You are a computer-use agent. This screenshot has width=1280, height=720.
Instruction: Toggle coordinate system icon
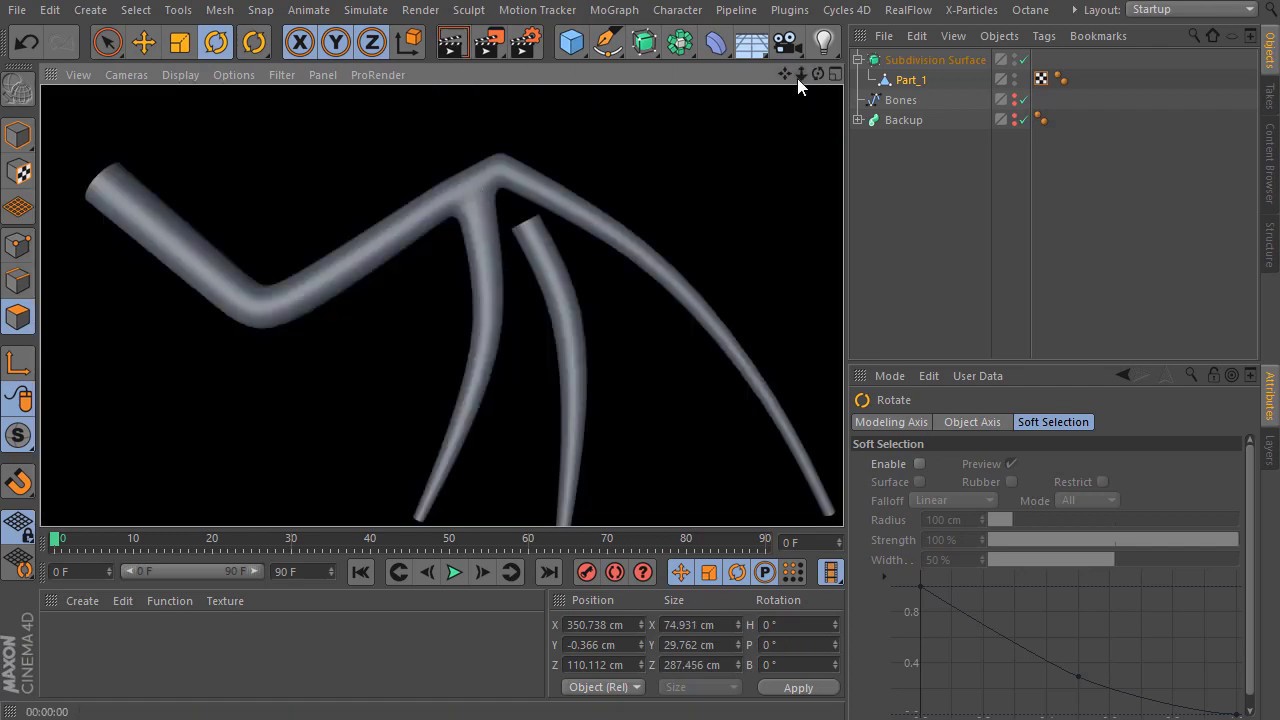(x=409, y=42)
